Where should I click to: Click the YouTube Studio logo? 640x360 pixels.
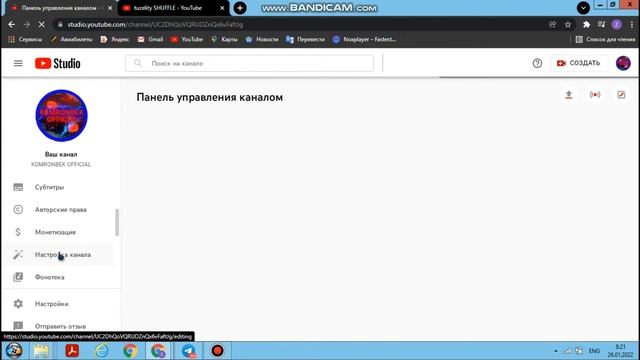[x=58, y=63]
